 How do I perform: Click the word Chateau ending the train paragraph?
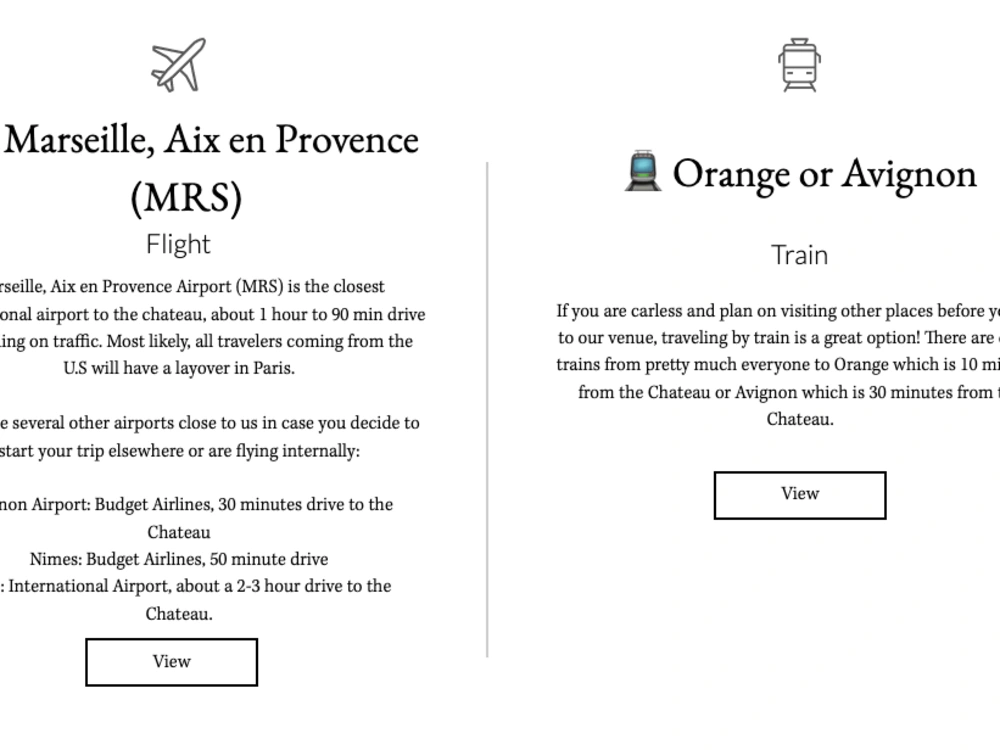[800, 419]
